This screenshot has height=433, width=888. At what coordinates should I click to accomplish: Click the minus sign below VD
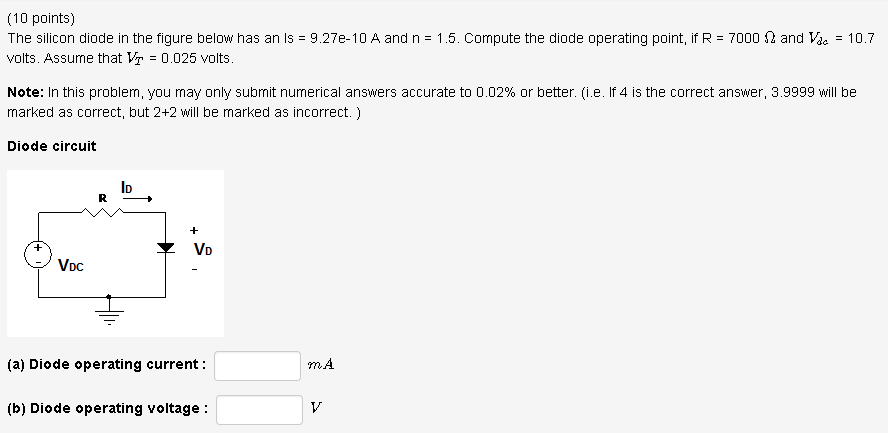[195, 268]
